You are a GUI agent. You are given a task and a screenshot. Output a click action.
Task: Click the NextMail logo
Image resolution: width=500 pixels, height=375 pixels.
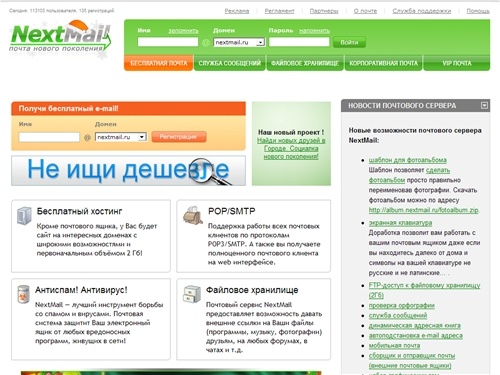click(x=61, y=38)
